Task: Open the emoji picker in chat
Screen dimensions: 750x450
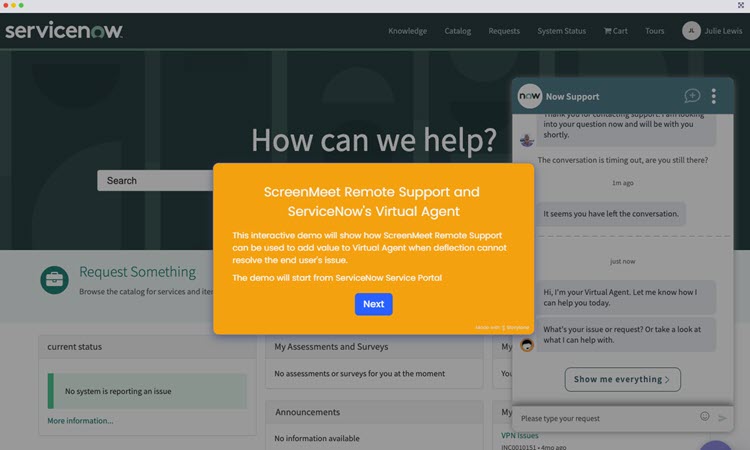Action: click(x=705, y=416)
